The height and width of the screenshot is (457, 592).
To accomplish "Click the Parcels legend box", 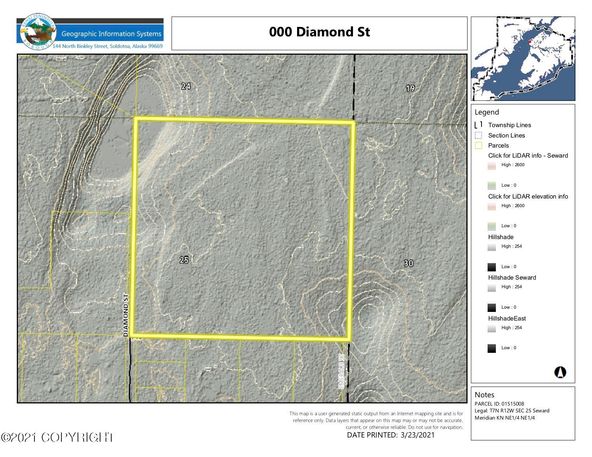I will [479, 145].
